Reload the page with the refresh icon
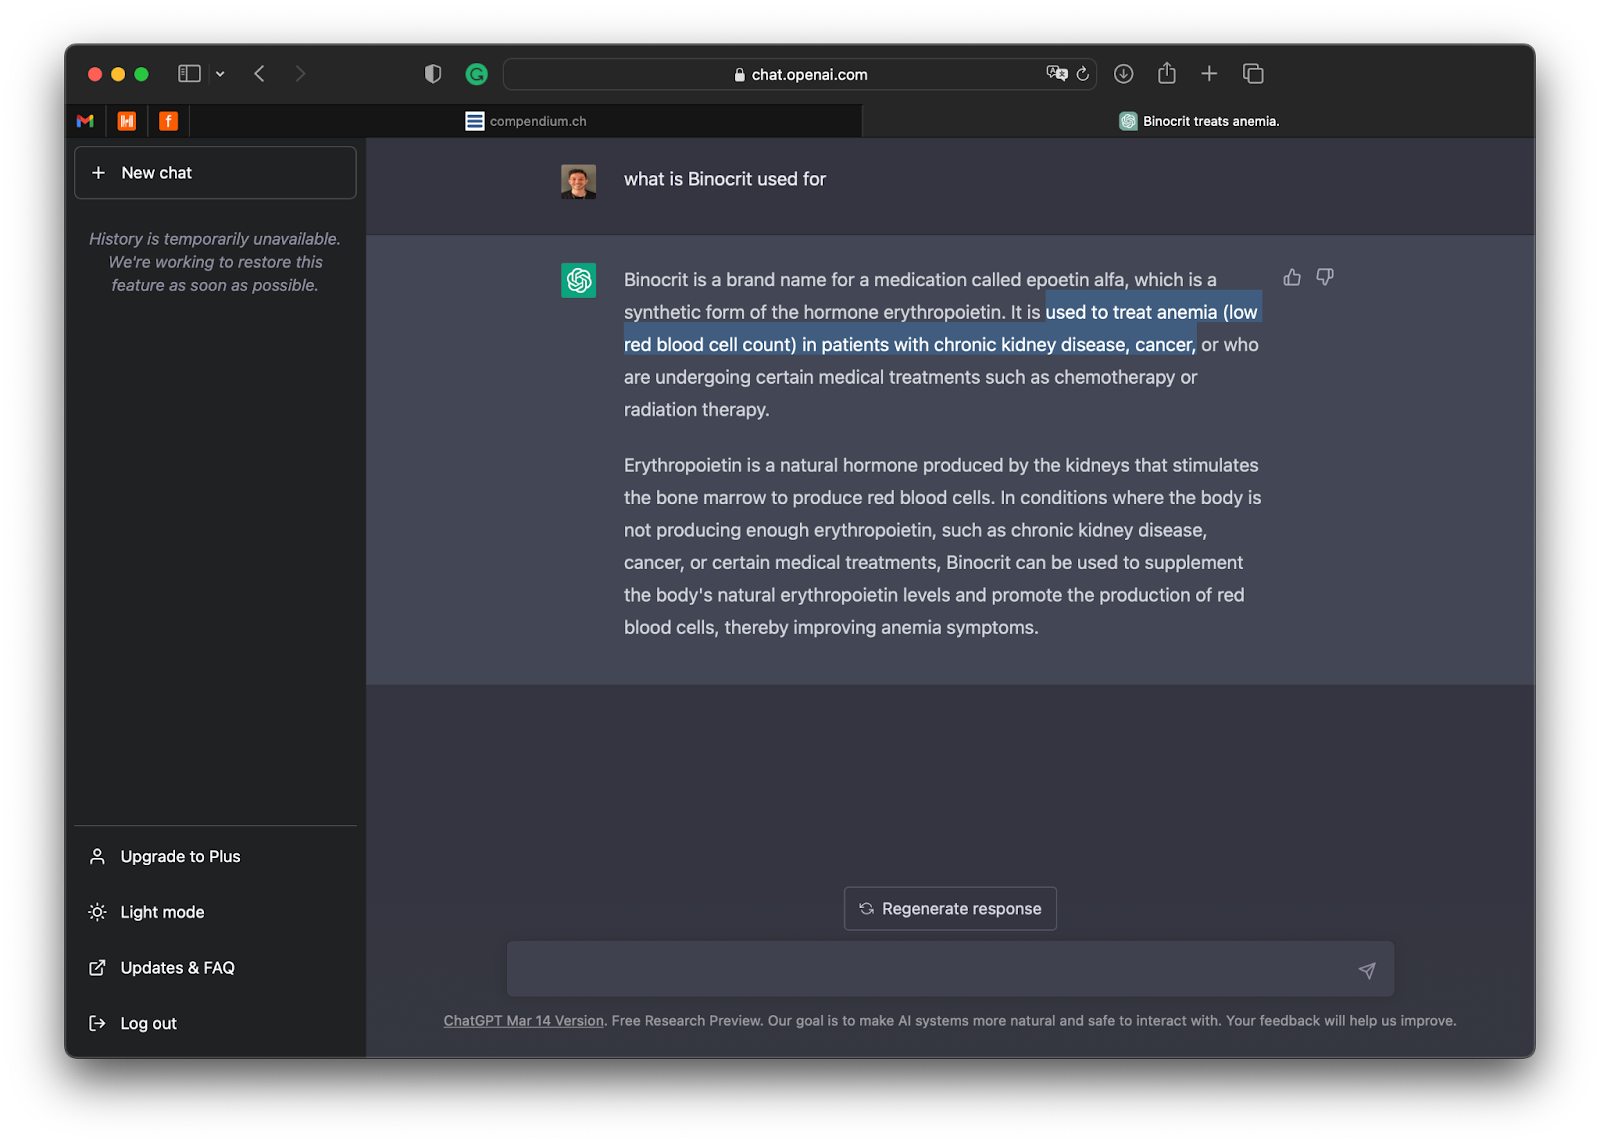This screenshot has width=1600, height=1144. (1083, 74)
